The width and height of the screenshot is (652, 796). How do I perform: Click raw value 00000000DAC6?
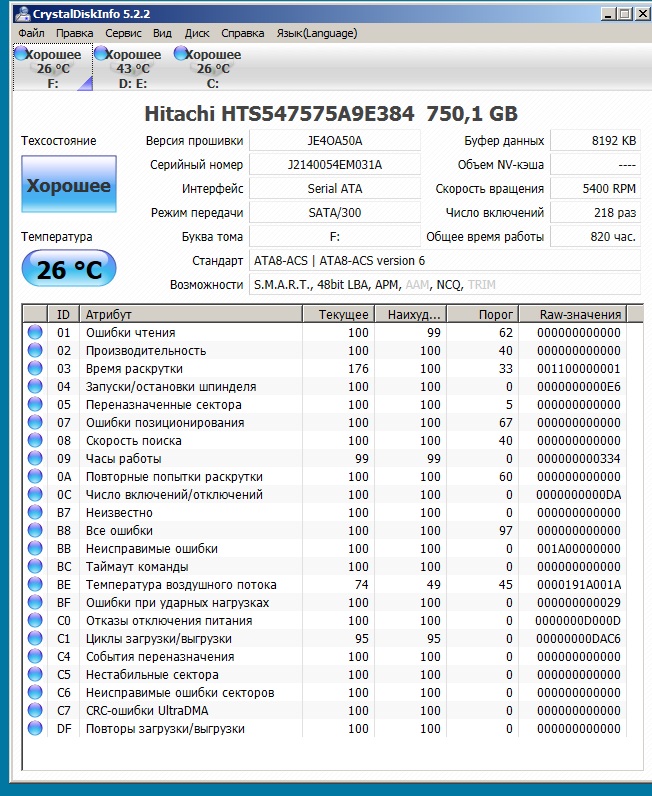pyautogui.click(x=578, y=639)
